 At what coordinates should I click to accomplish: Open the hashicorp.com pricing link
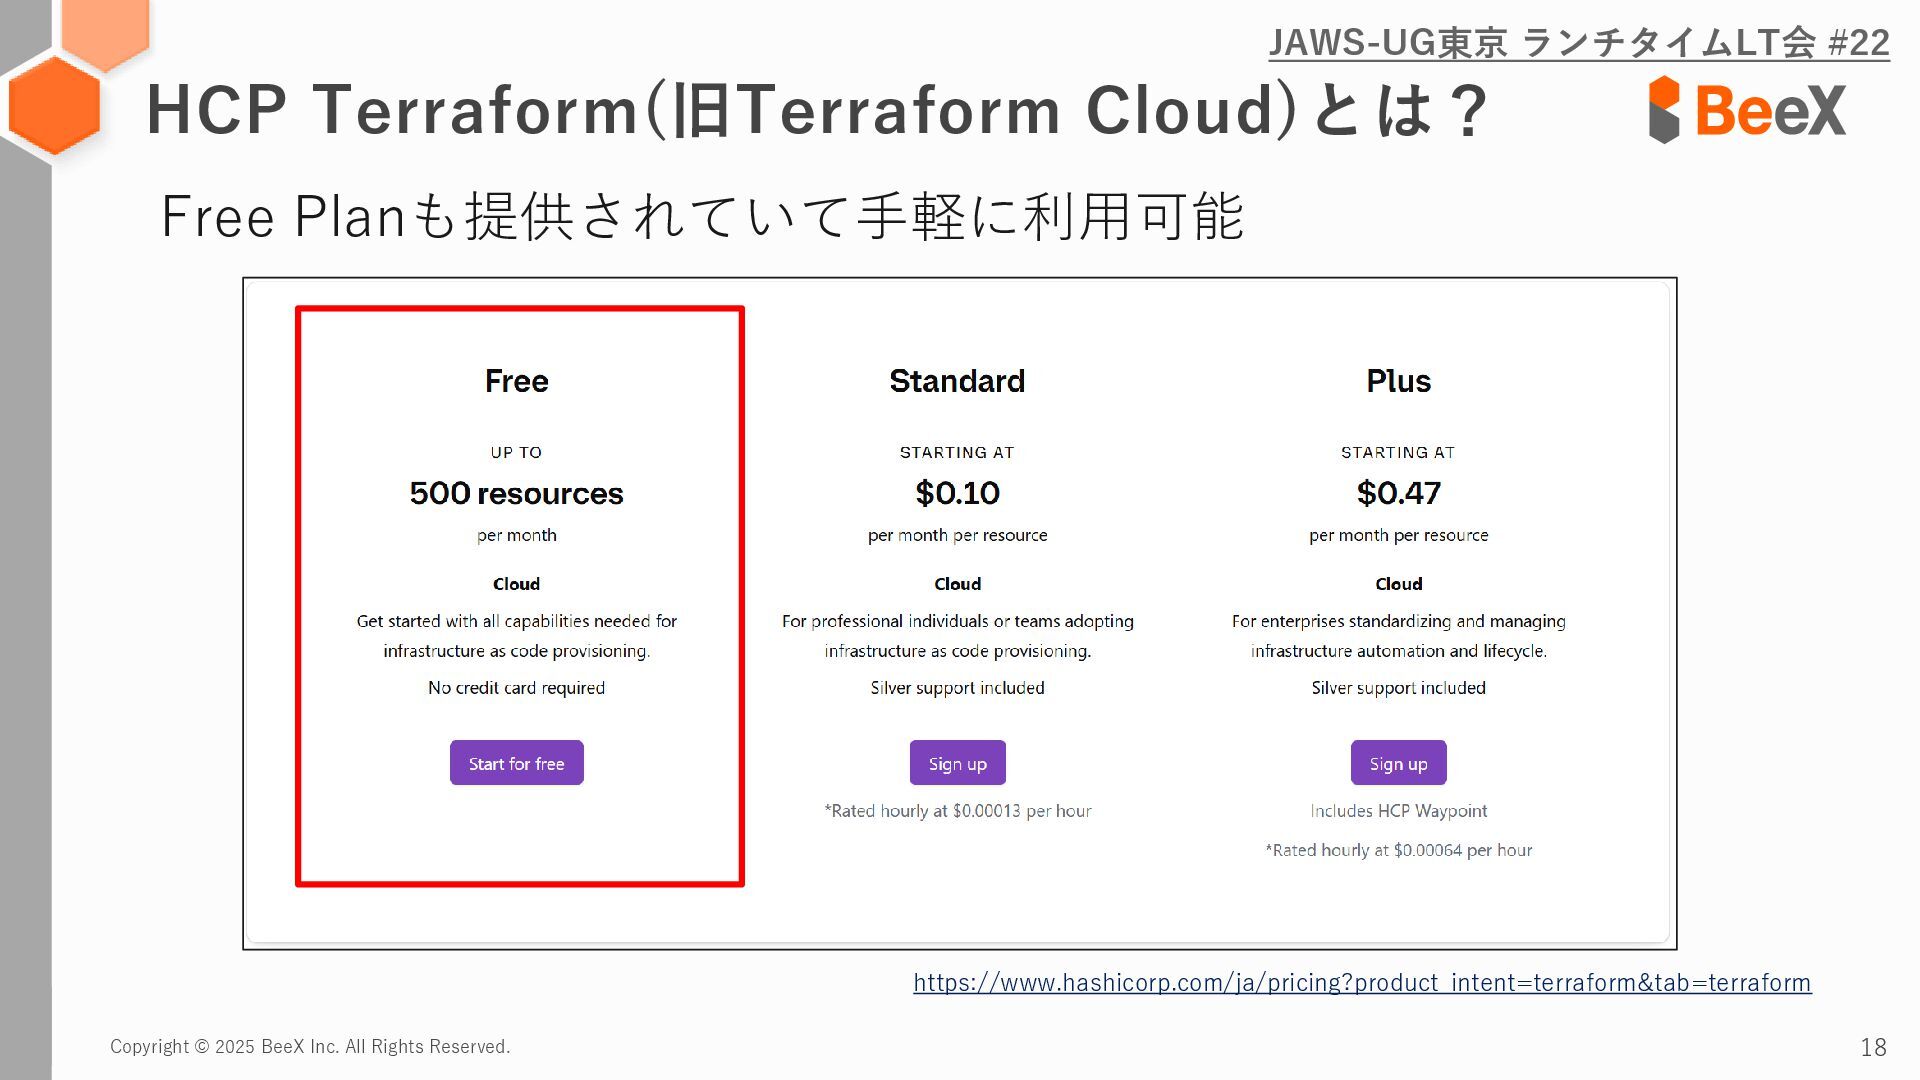tap(1362, 982)
